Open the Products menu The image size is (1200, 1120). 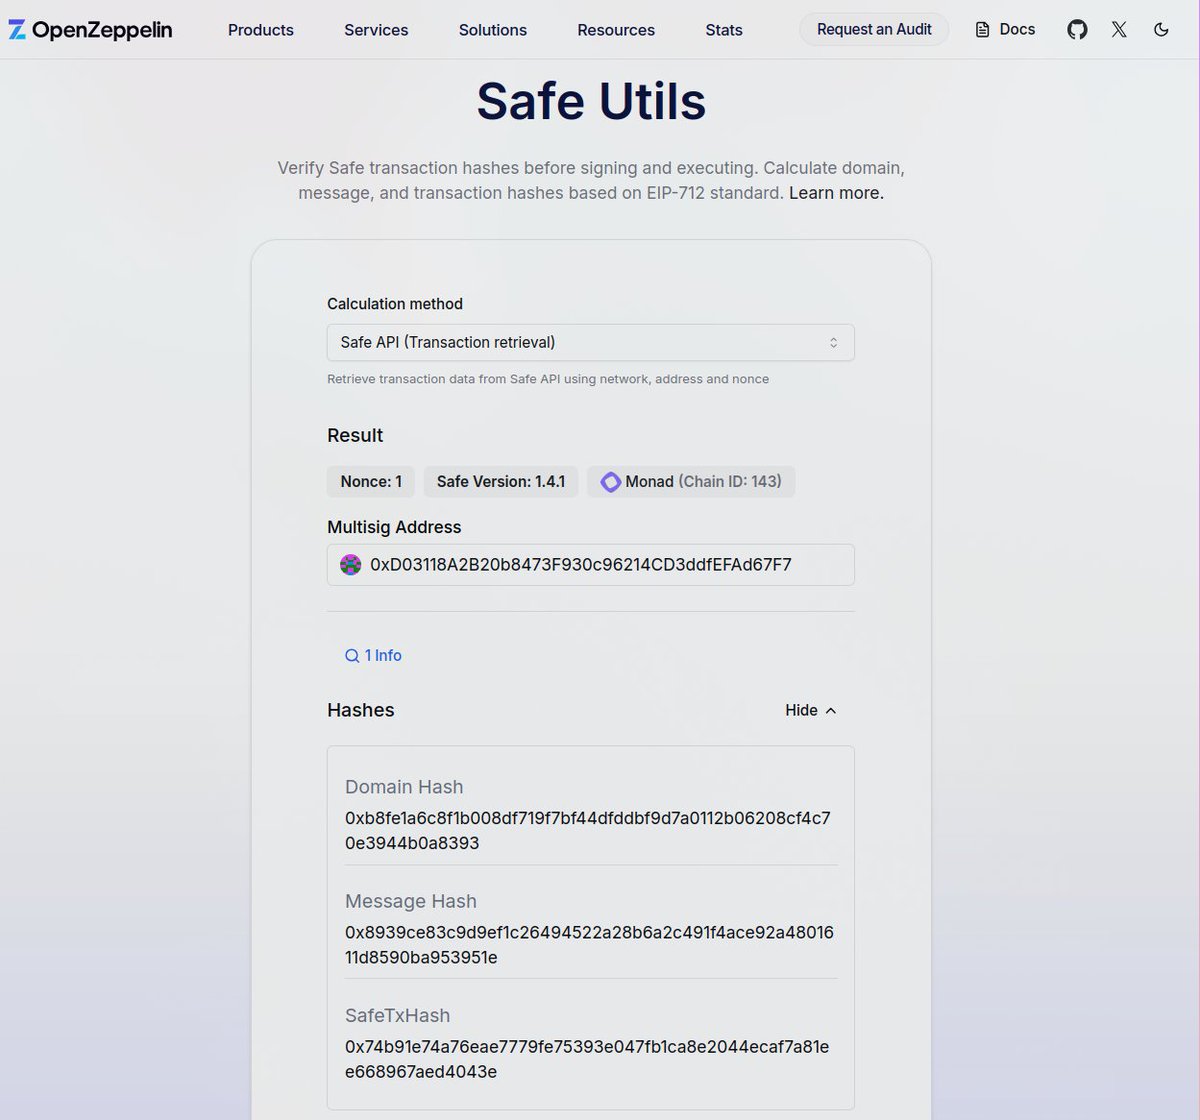click(261, 30)
